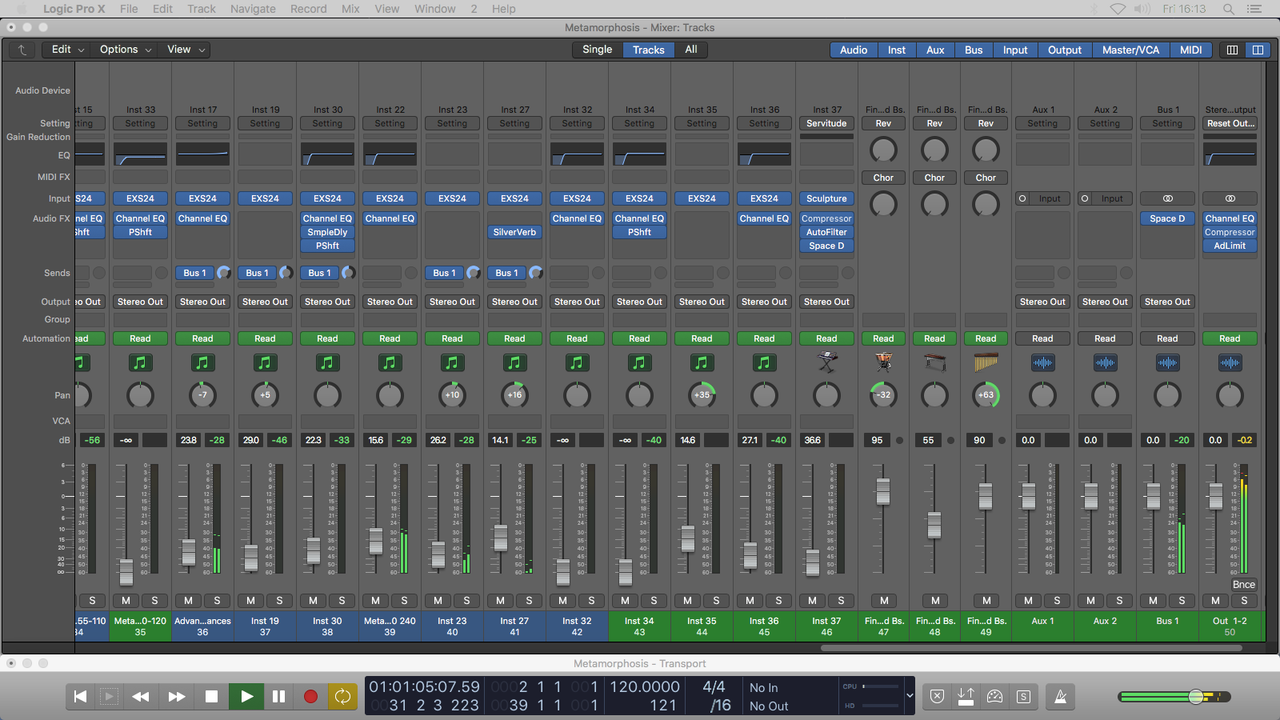Open Reset Out... setting on Out 1-2
This screenshot has width=1280, height=720.
pos(1230,123)
